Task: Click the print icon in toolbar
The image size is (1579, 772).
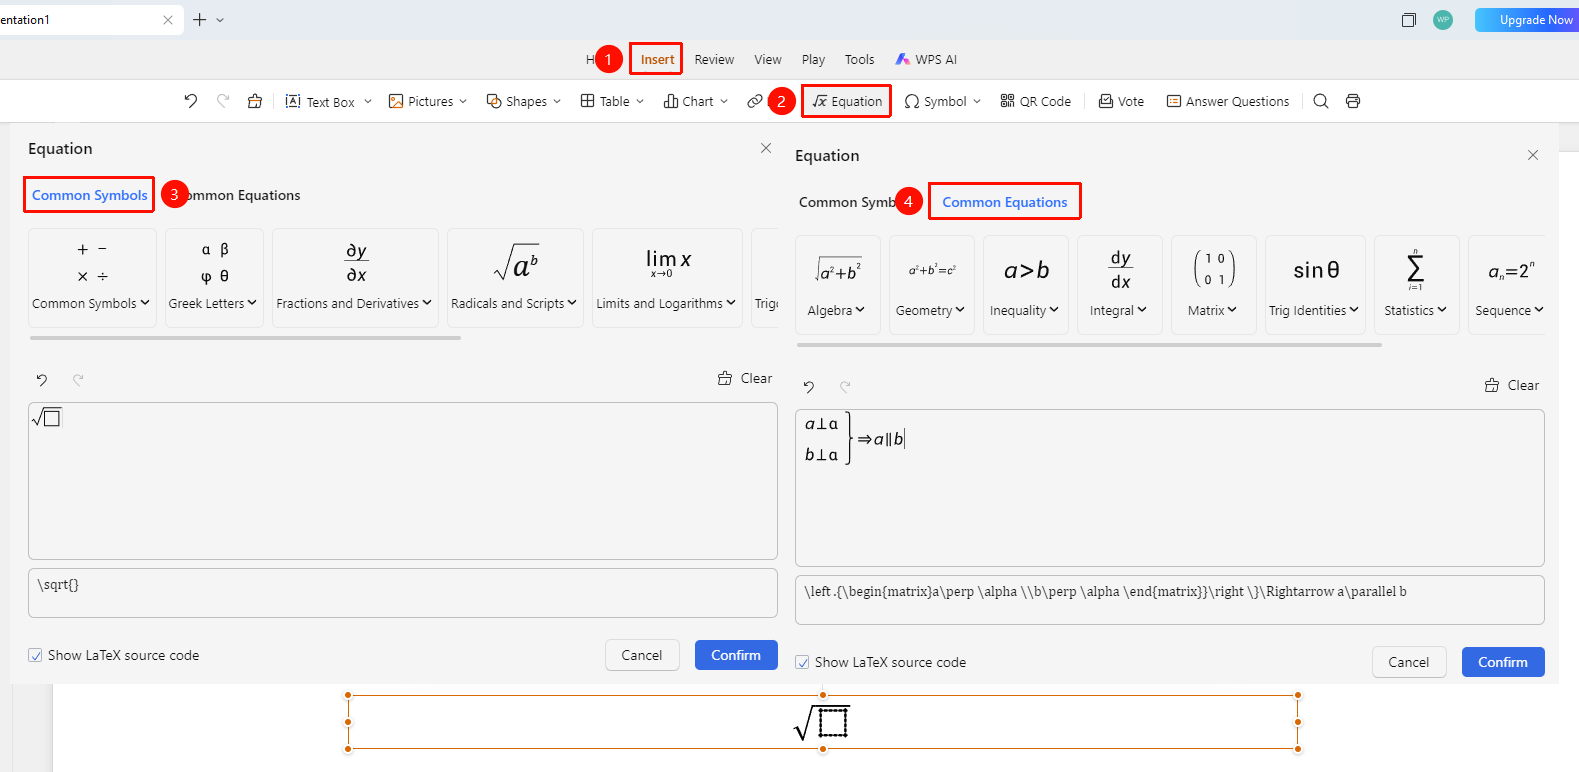Action: click(x=1353, y=101)
